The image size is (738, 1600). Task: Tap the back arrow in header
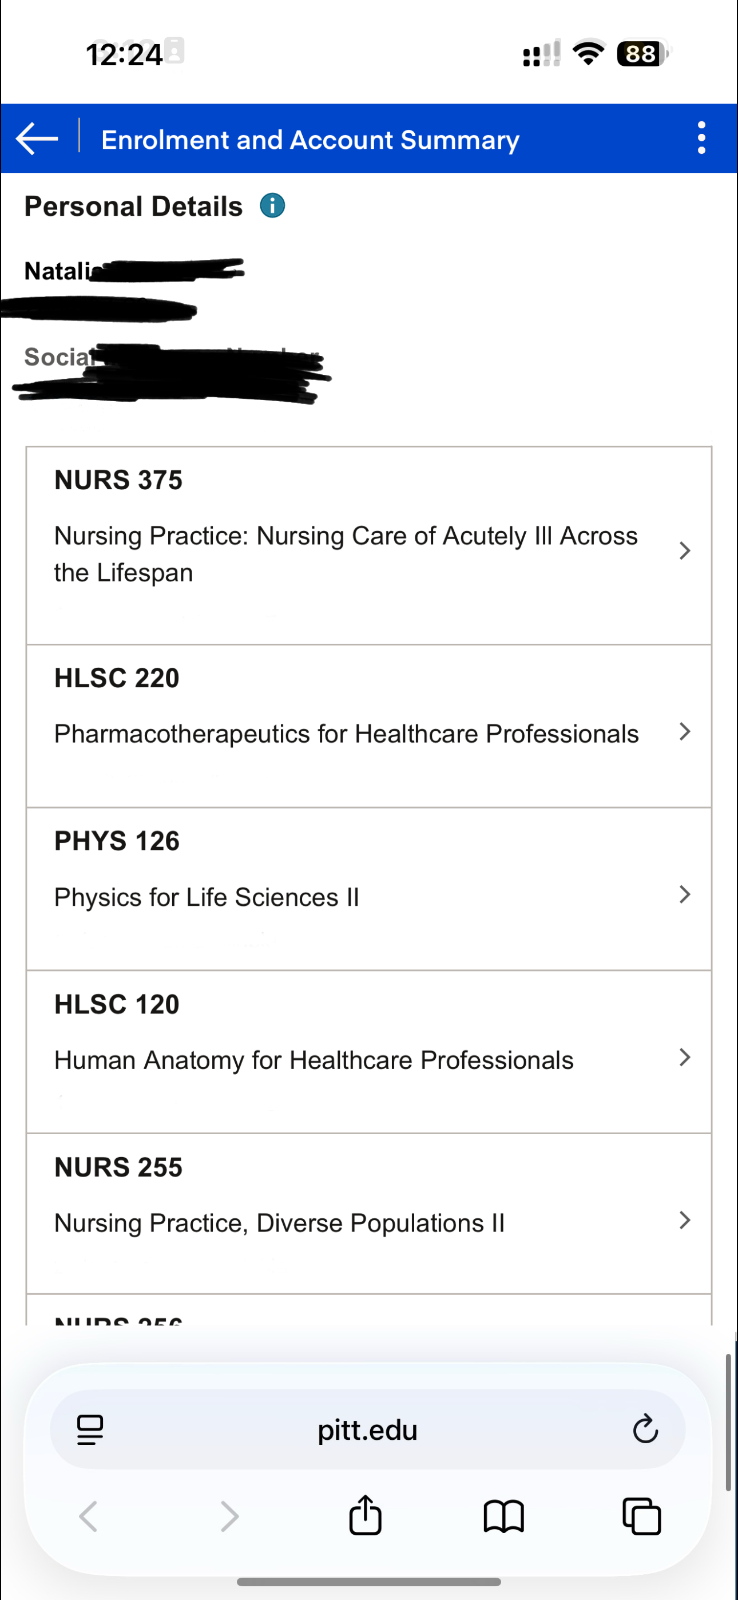(38, 139)
